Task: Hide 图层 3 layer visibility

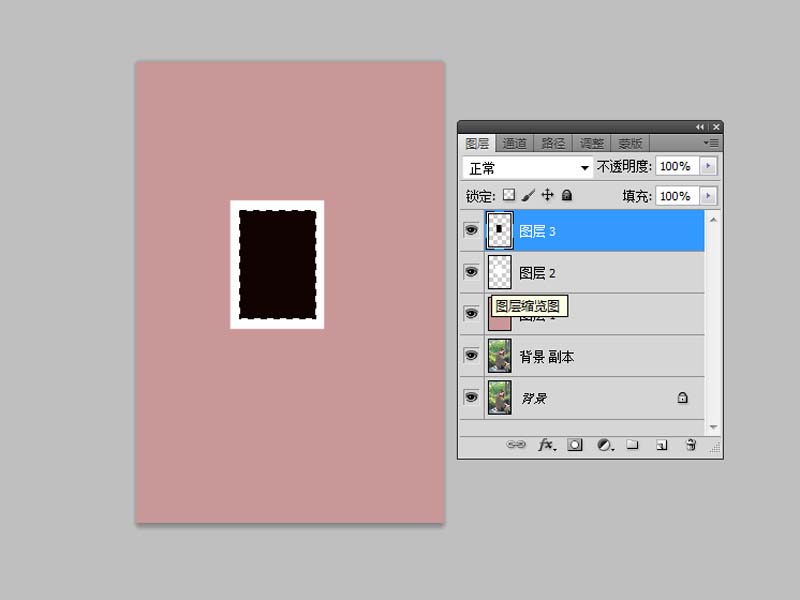Action: [x=471, y=230]
